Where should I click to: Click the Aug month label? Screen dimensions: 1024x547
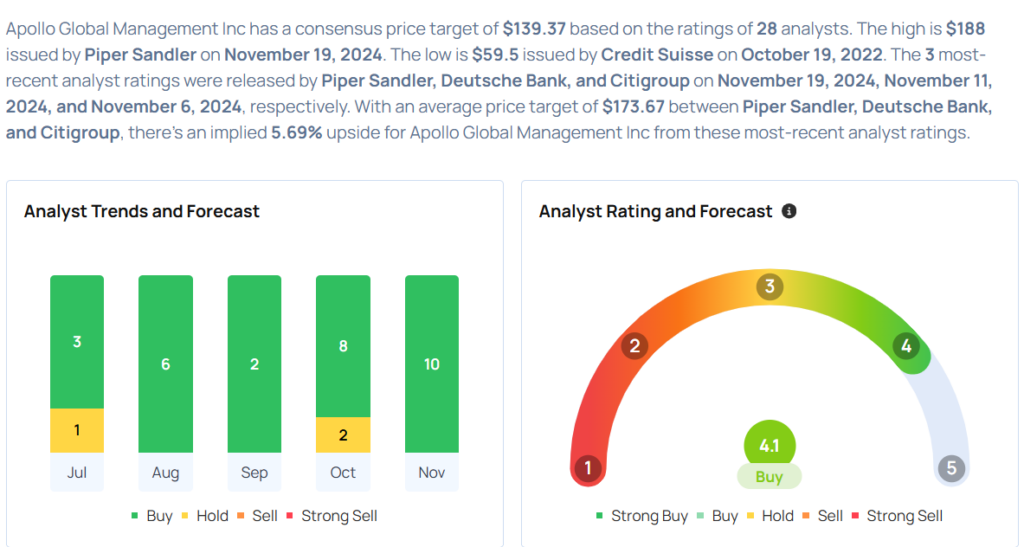pyautogui.click(x=166, y=472)
